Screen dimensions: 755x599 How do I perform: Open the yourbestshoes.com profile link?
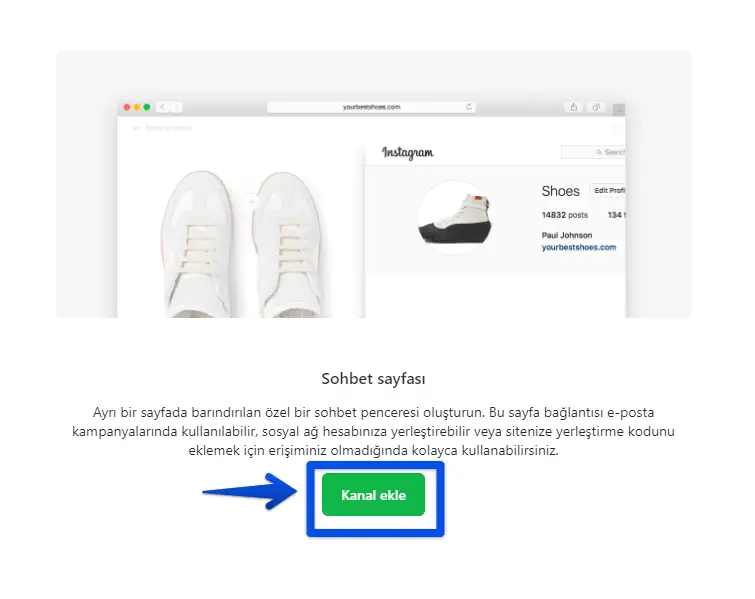tap(579, 247)
